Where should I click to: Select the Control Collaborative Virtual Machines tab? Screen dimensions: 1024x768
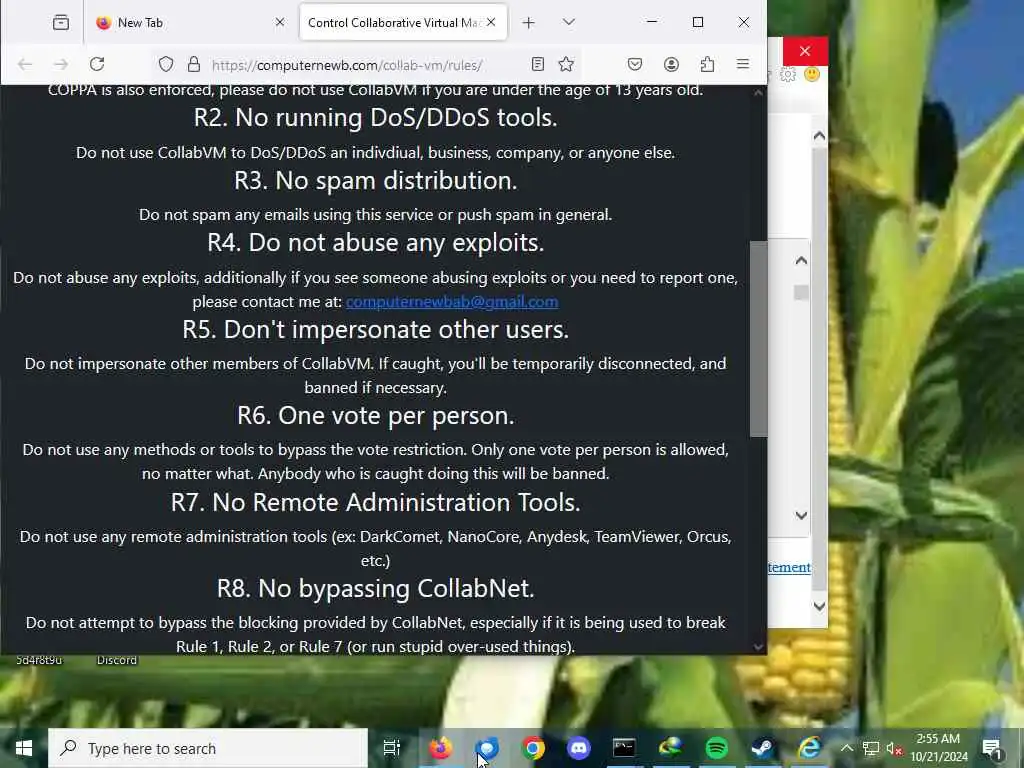403,22
